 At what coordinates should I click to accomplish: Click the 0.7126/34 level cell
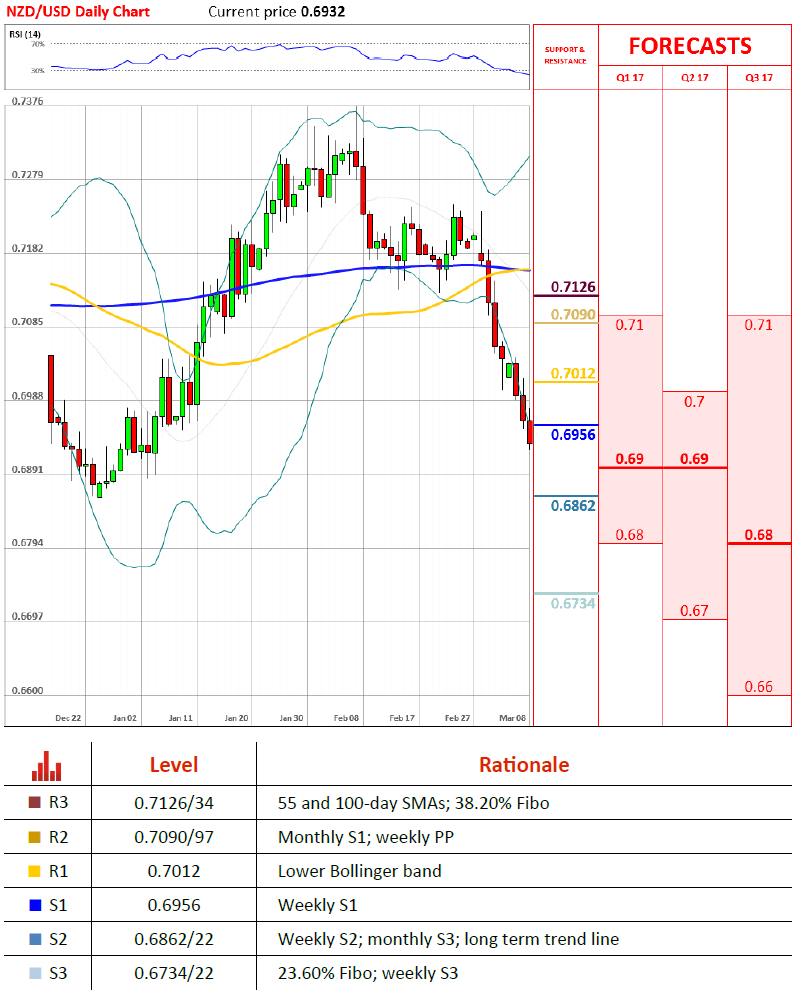174,803
